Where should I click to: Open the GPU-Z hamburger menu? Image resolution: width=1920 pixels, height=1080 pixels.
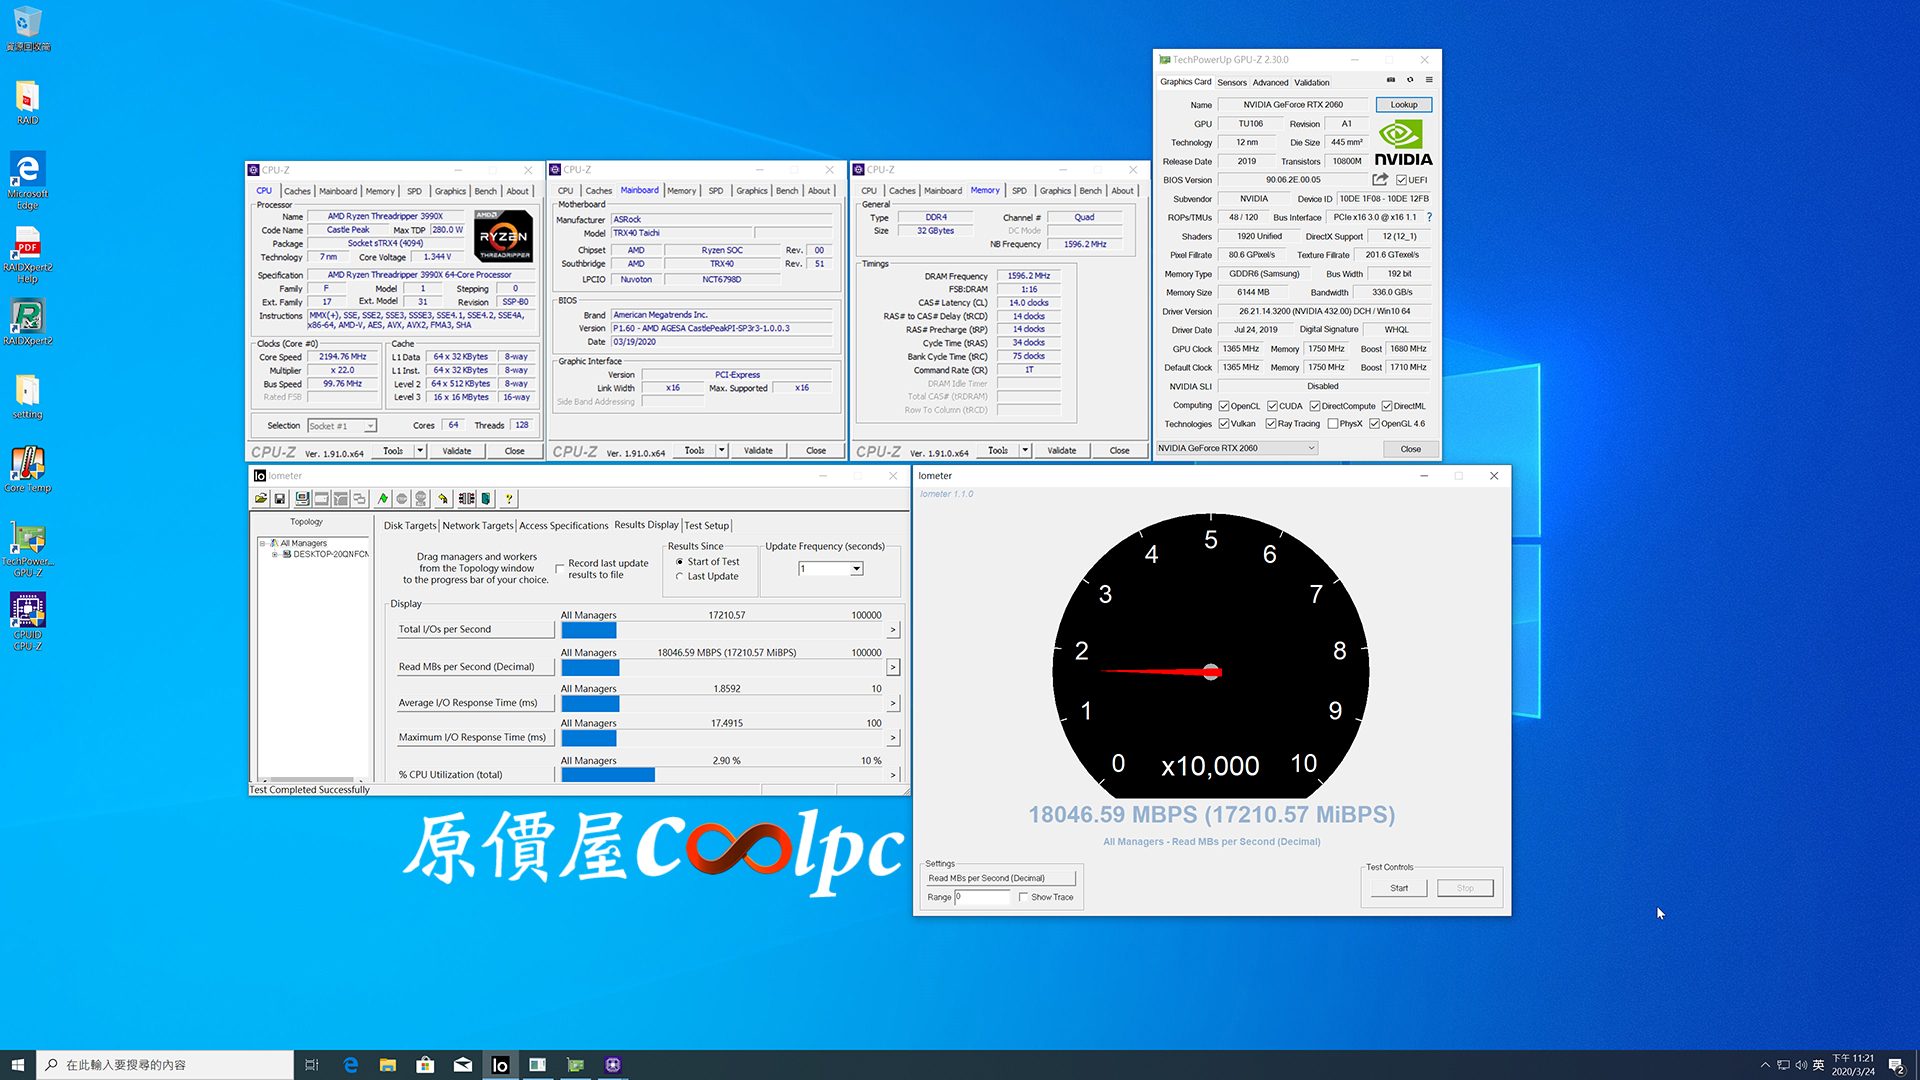1429,80
